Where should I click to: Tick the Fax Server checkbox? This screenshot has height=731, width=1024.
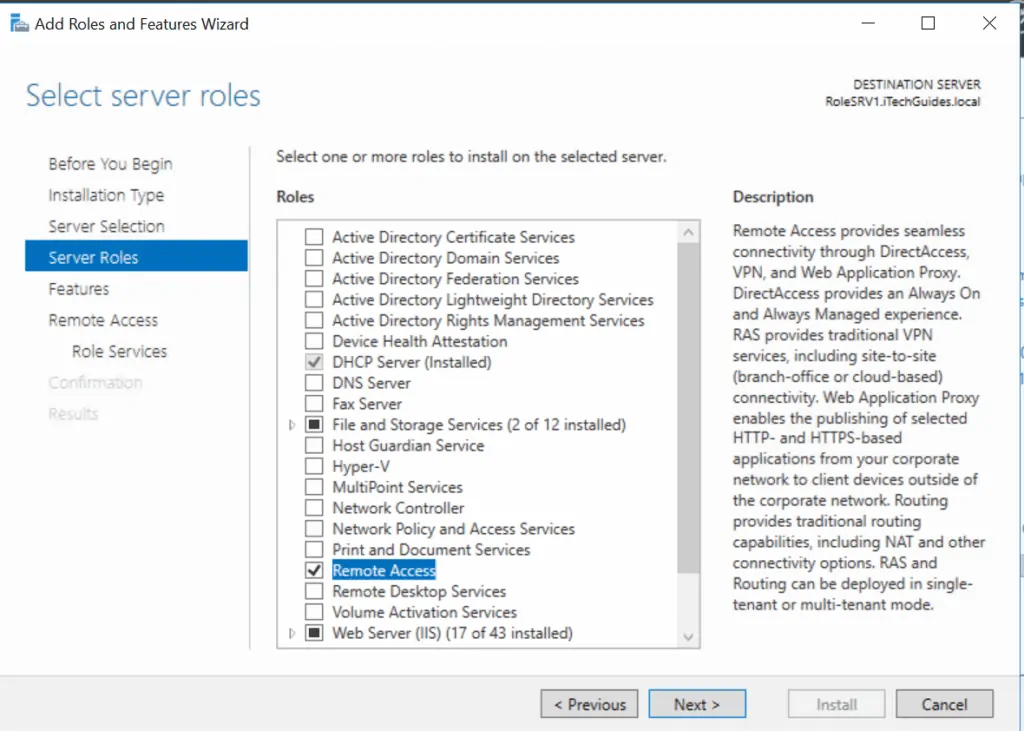coord(314,404)
